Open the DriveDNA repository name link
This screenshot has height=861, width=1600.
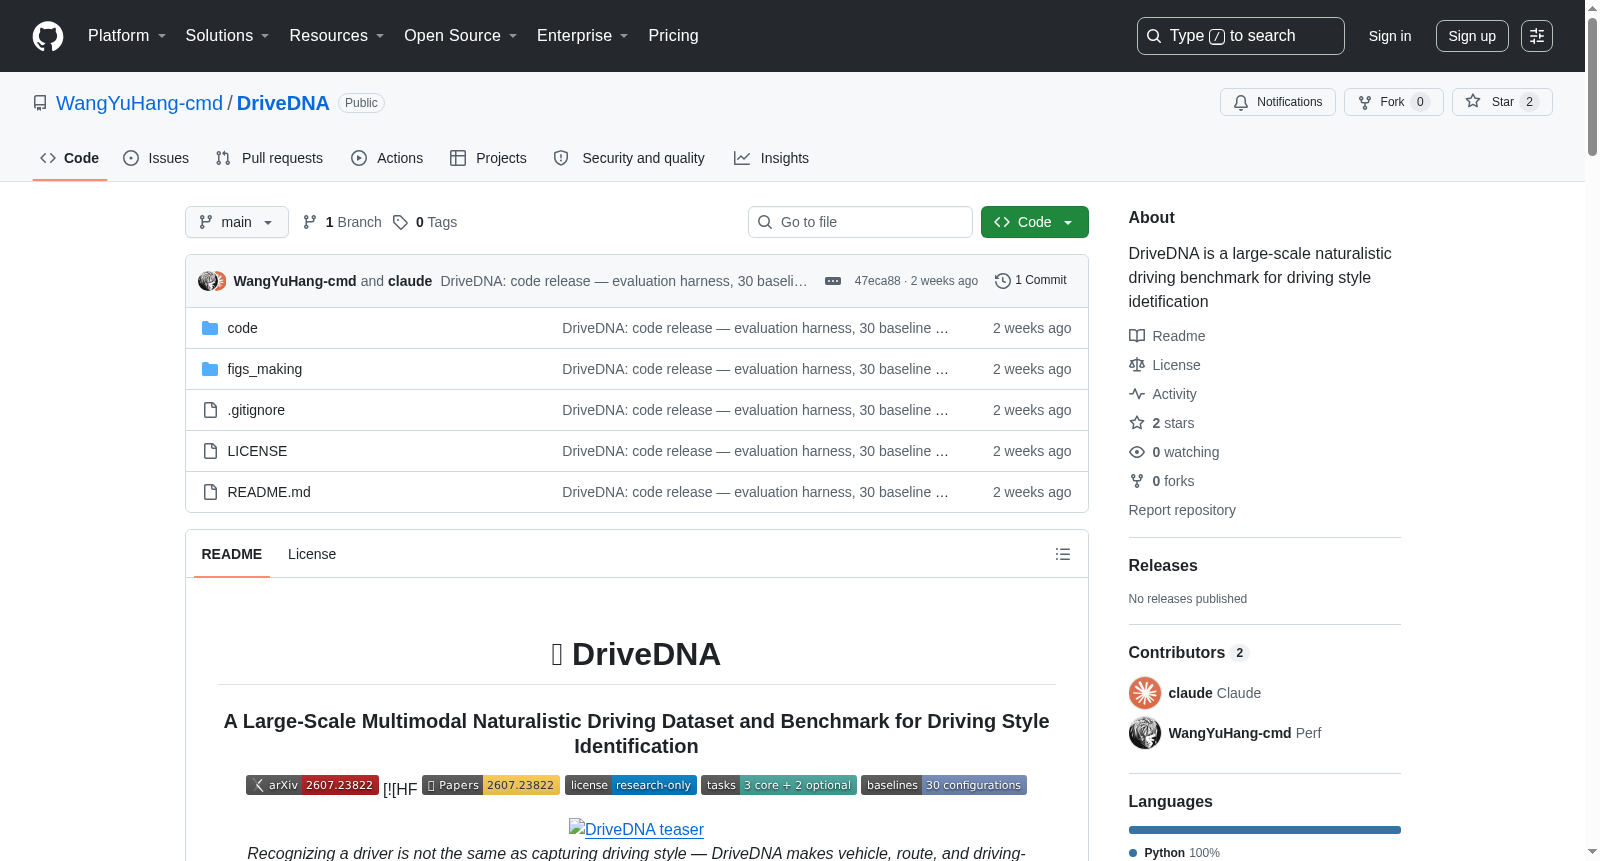283,103
